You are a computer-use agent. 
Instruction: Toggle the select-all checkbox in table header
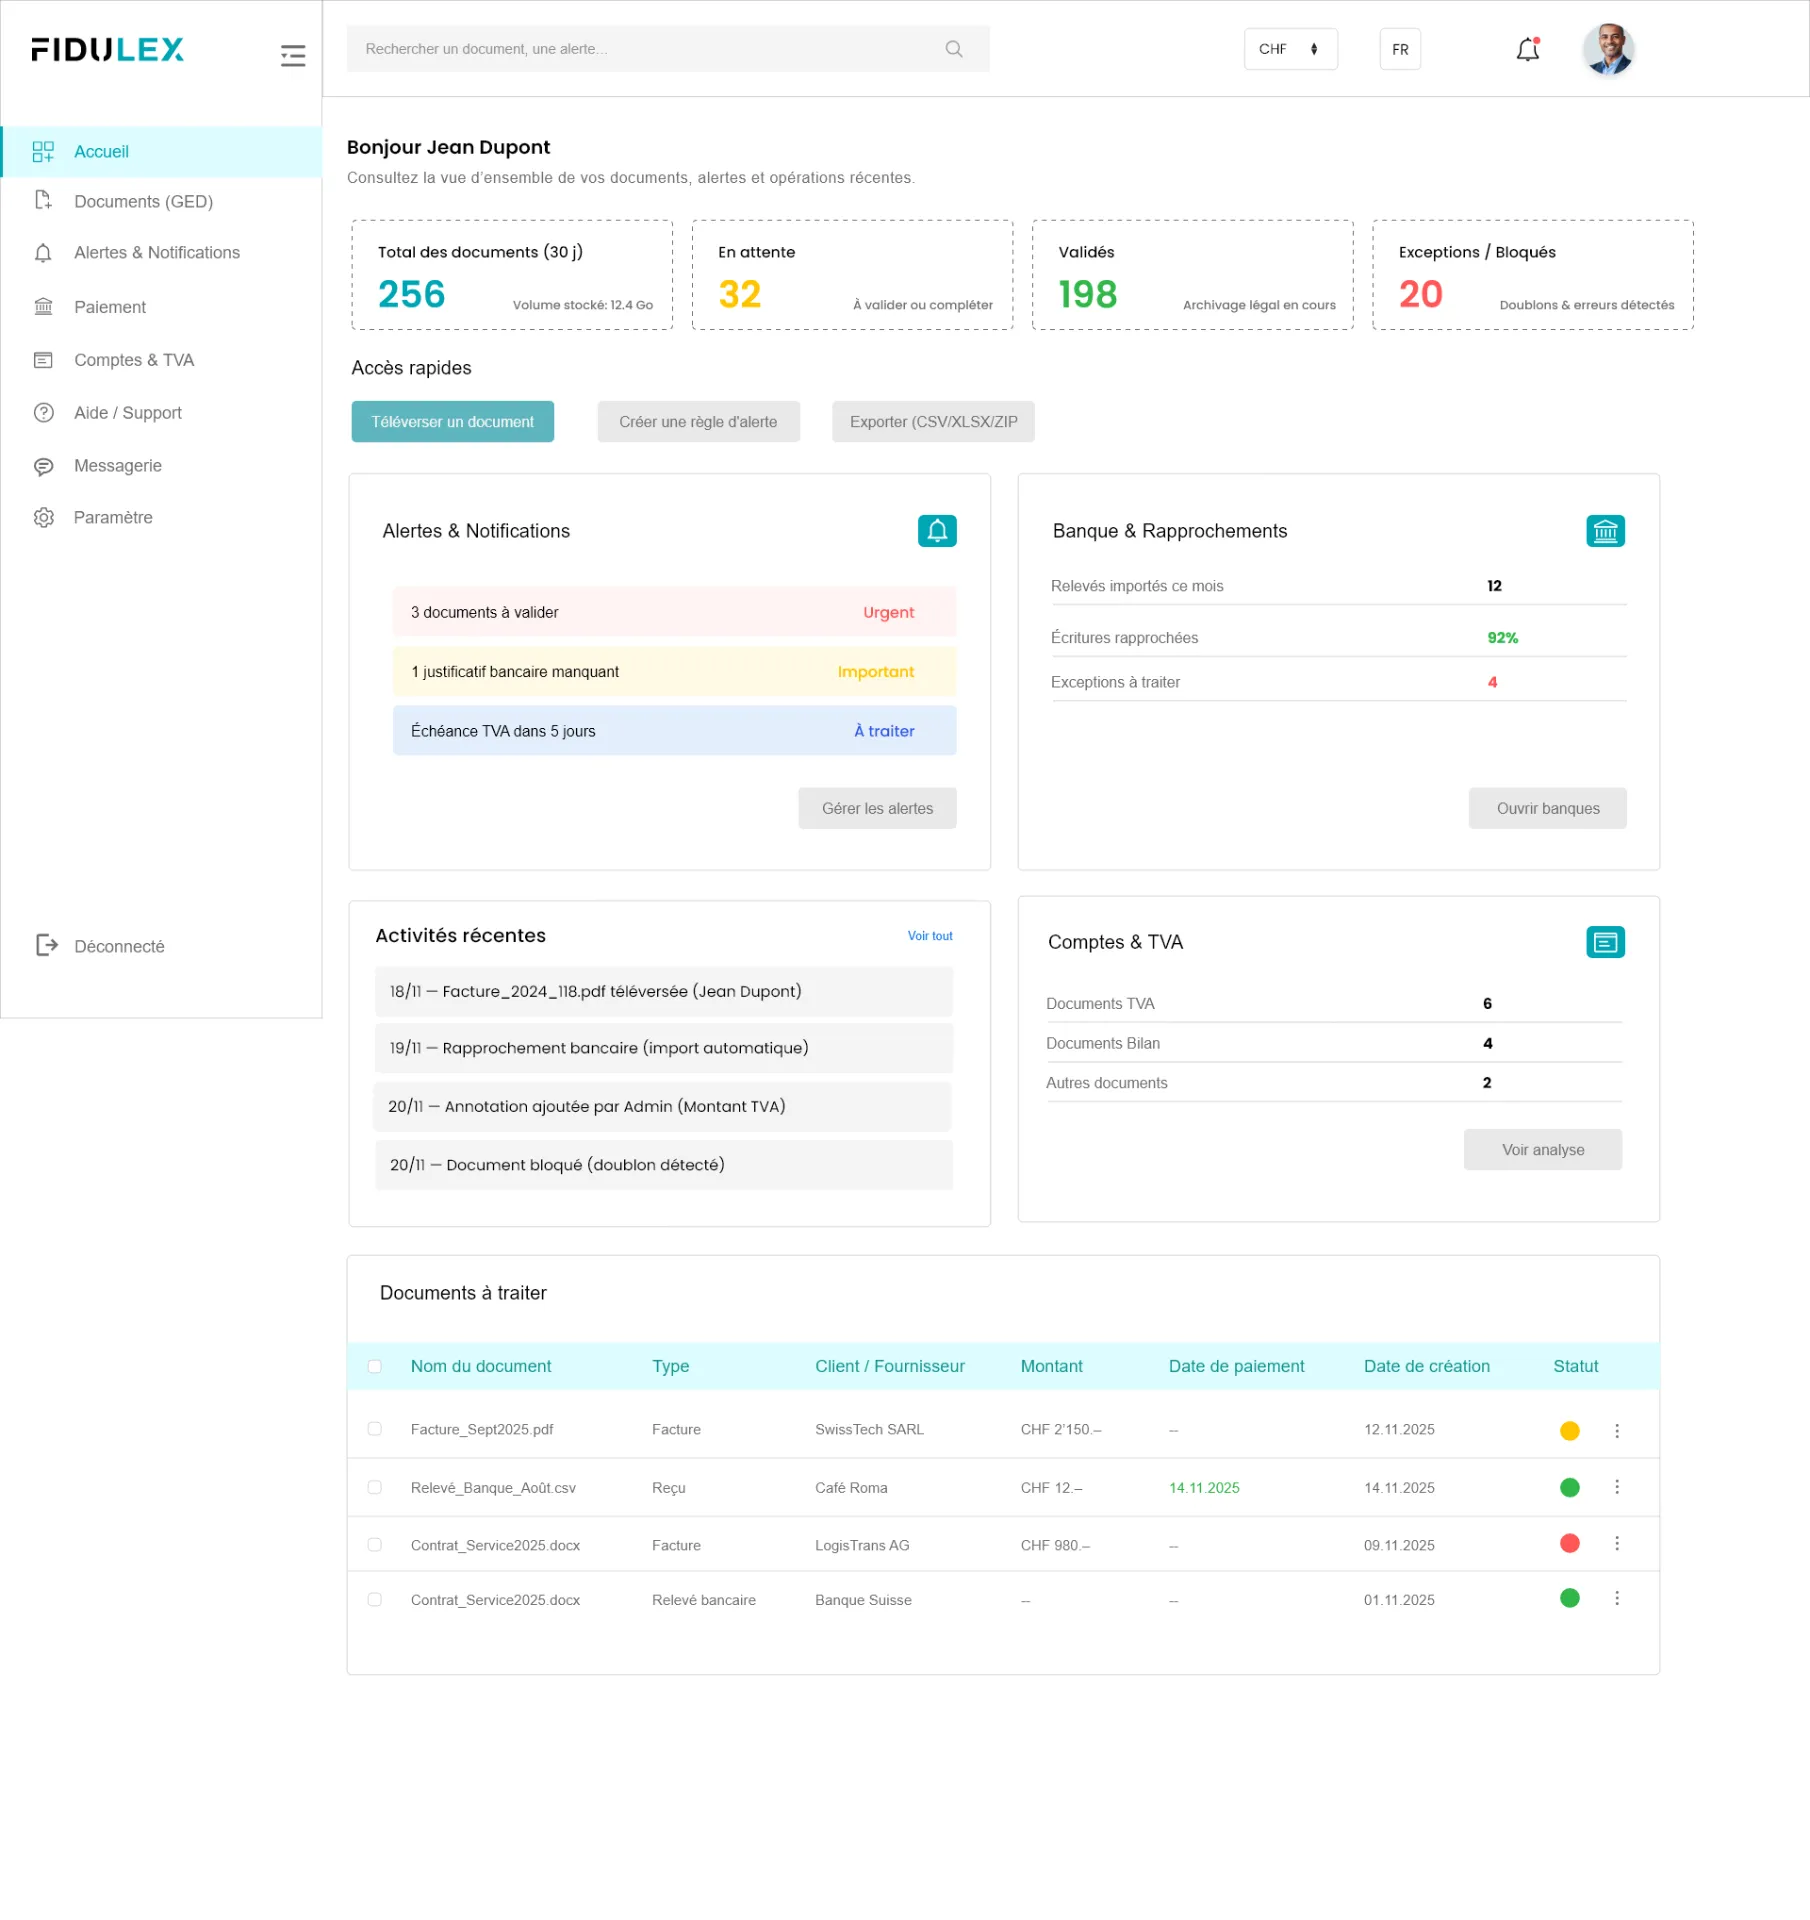tap(375, 1366)
